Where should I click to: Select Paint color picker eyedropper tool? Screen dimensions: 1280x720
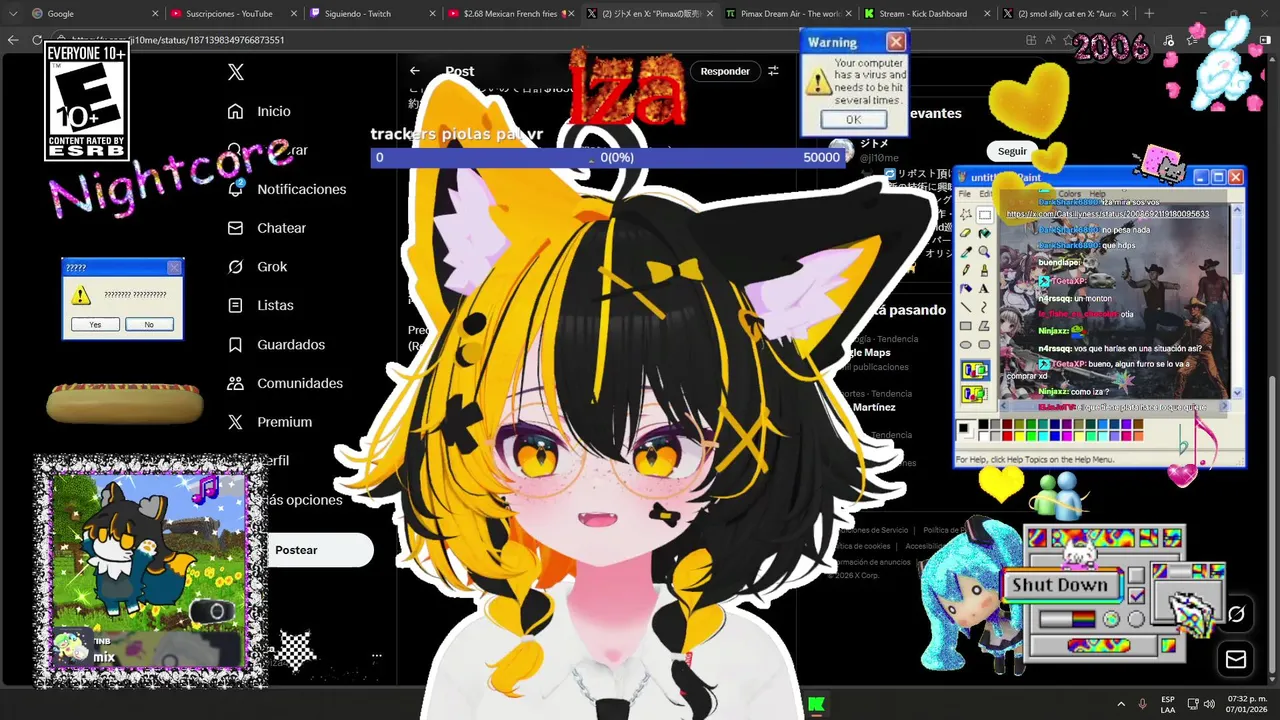tap(966, 252)
